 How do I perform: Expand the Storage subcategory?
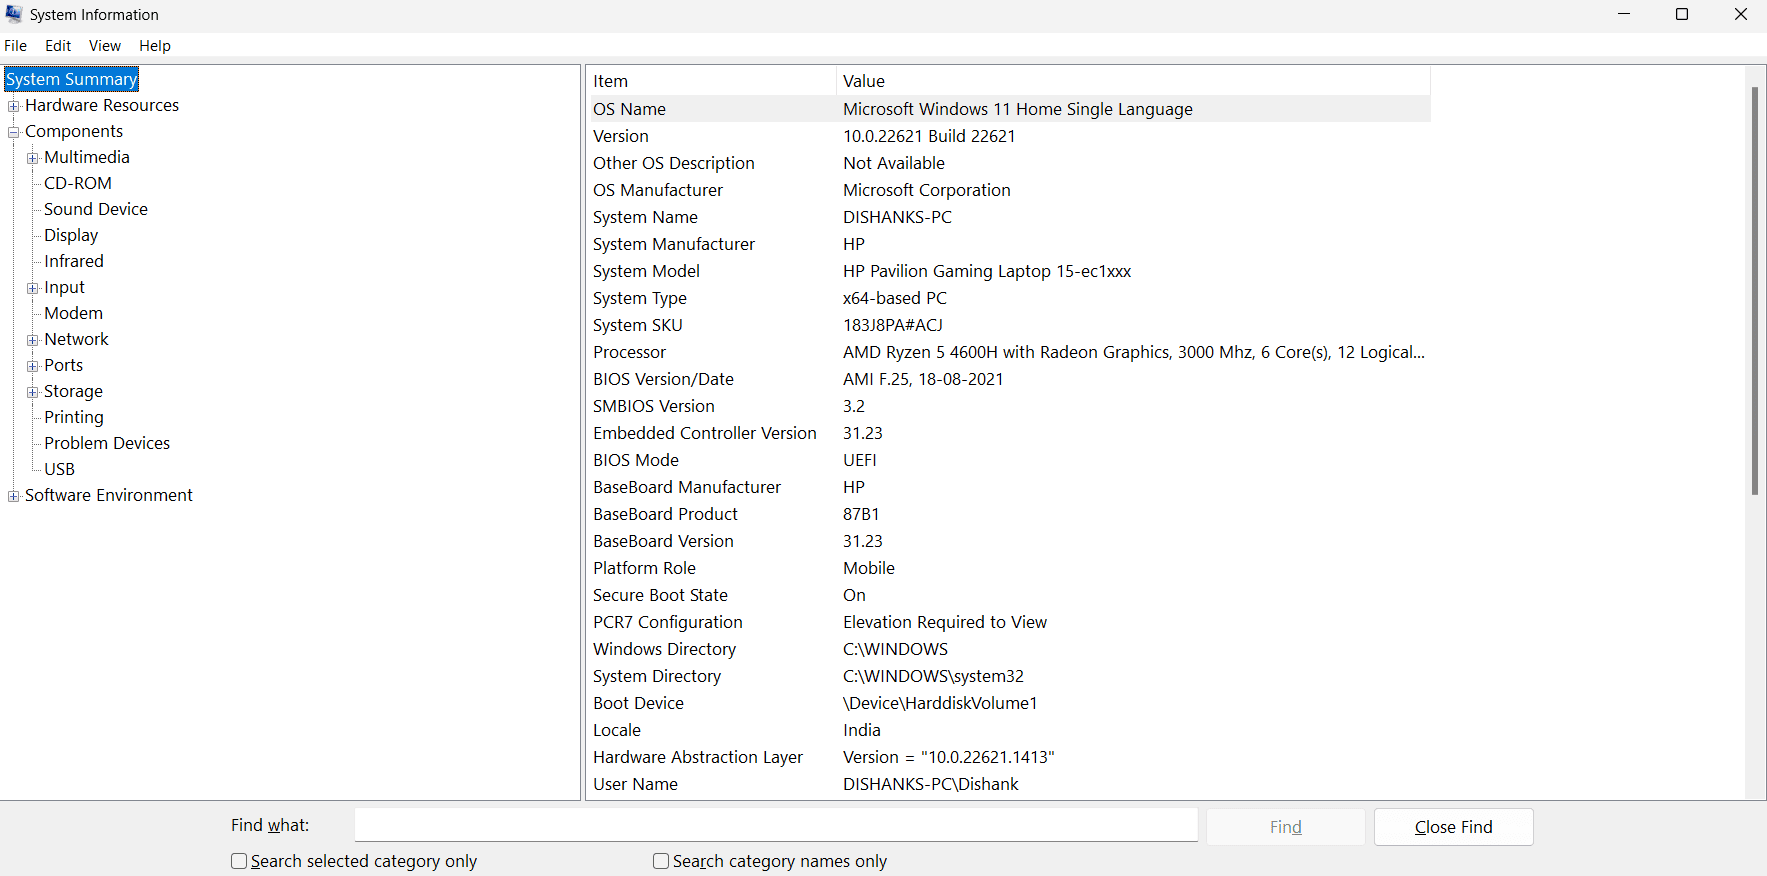tap(33, 392)
